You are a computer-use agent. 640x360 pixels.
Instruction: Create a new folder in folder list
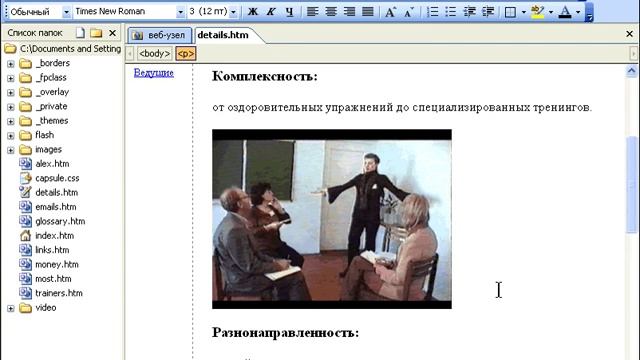point(96,33)
